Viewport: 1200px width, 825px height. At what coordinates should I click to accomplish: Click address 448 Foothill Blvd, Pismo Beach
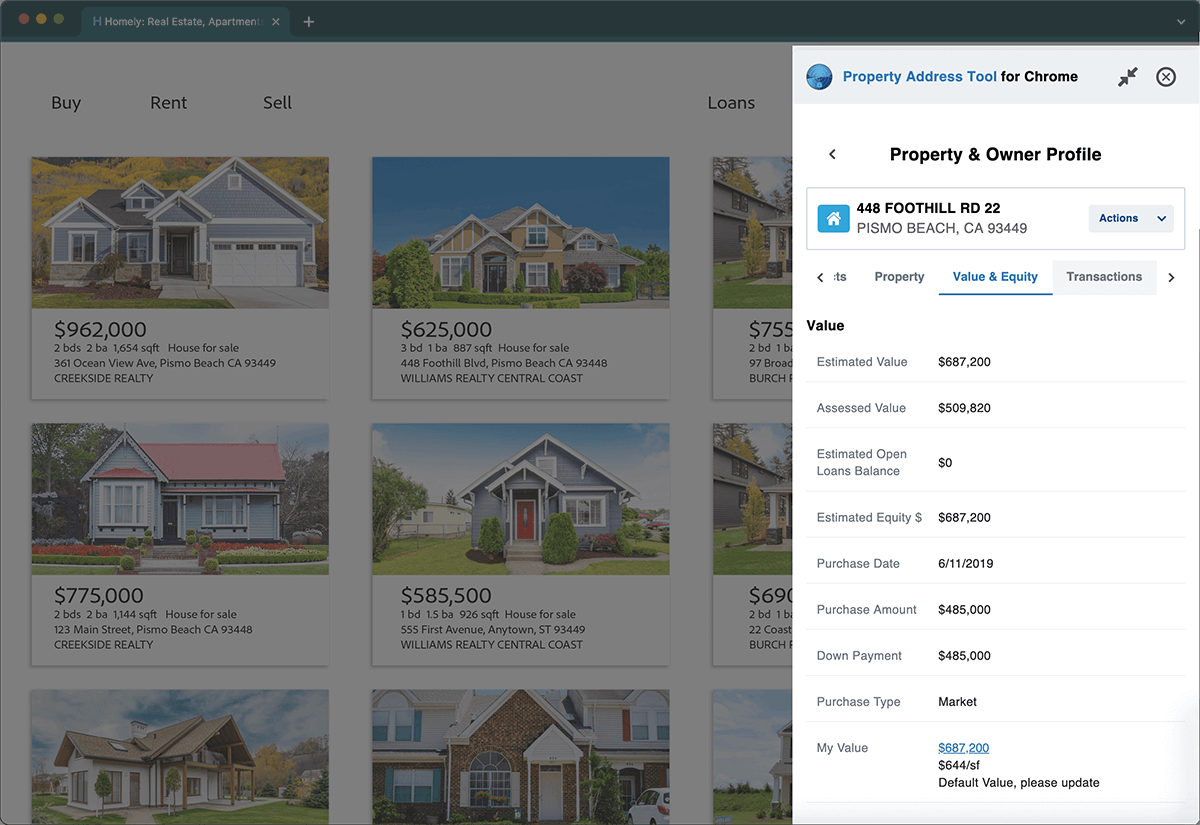[x=504, y=363]
